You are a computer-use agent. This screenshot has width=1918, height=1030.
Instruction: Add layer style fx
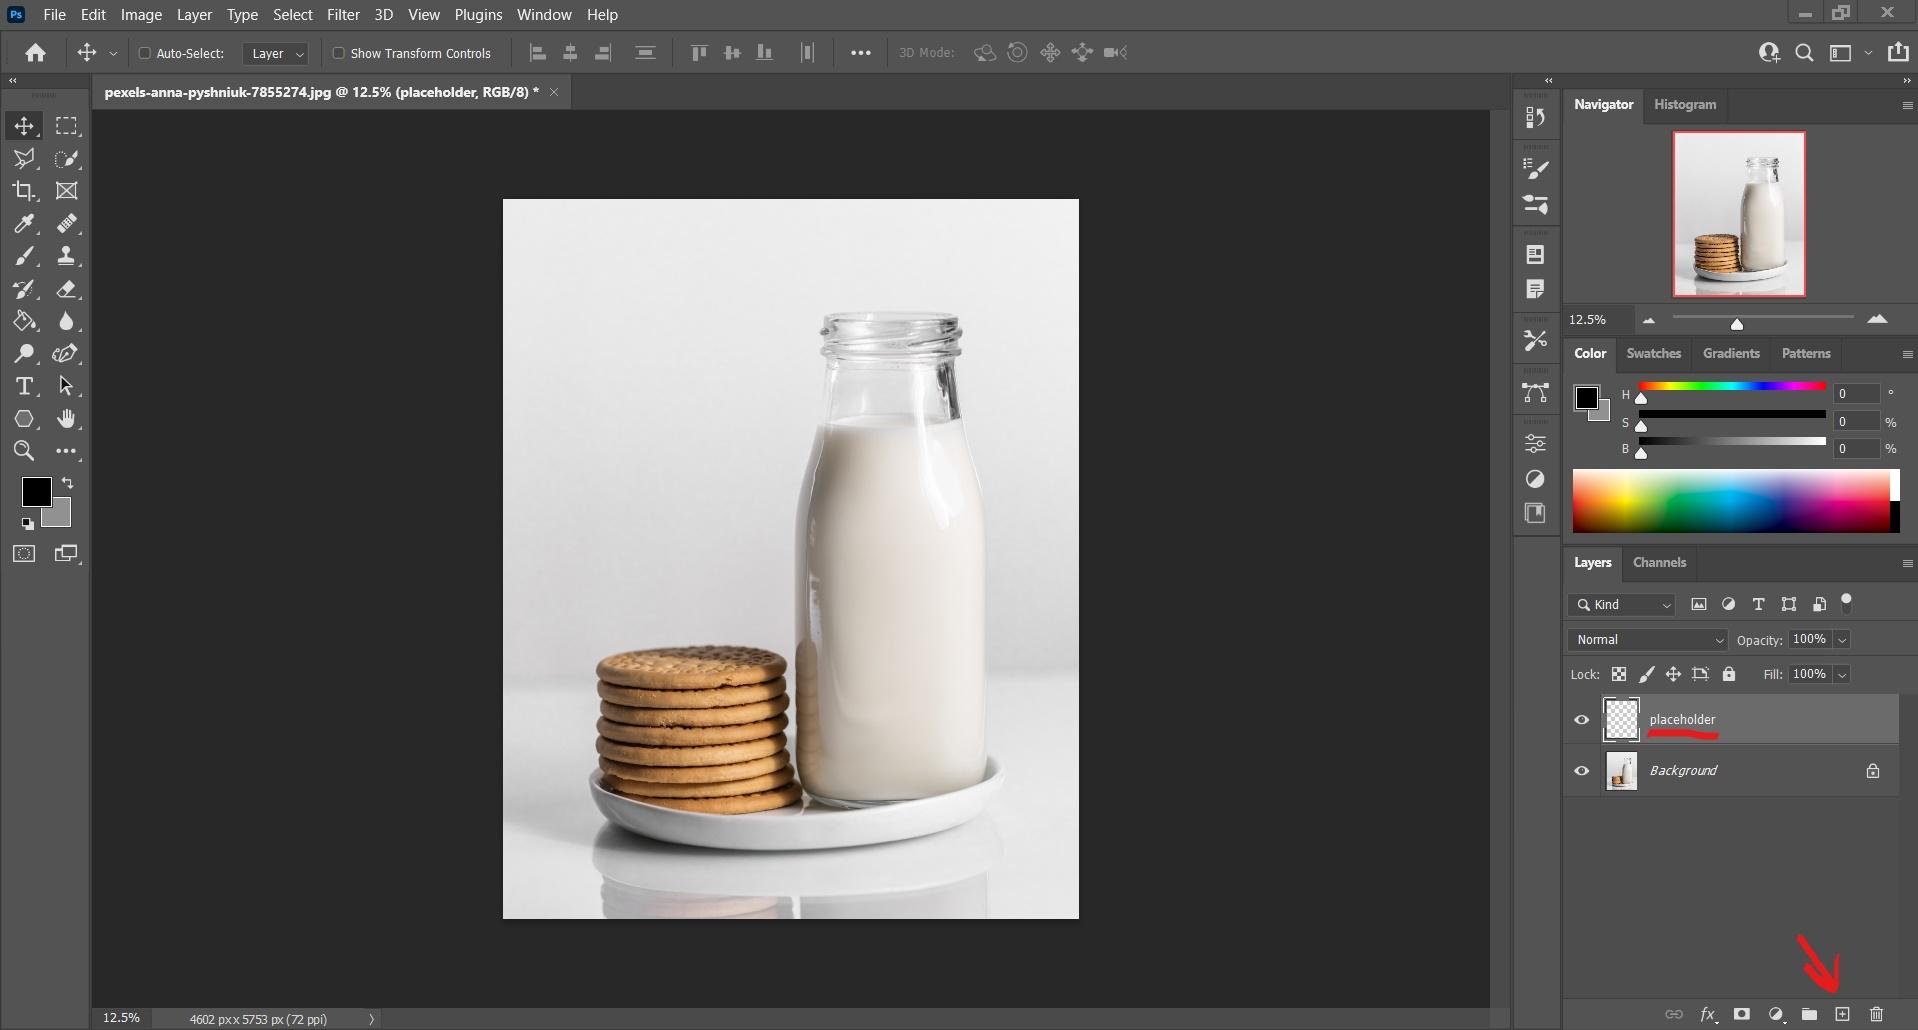[1708, 1014]
